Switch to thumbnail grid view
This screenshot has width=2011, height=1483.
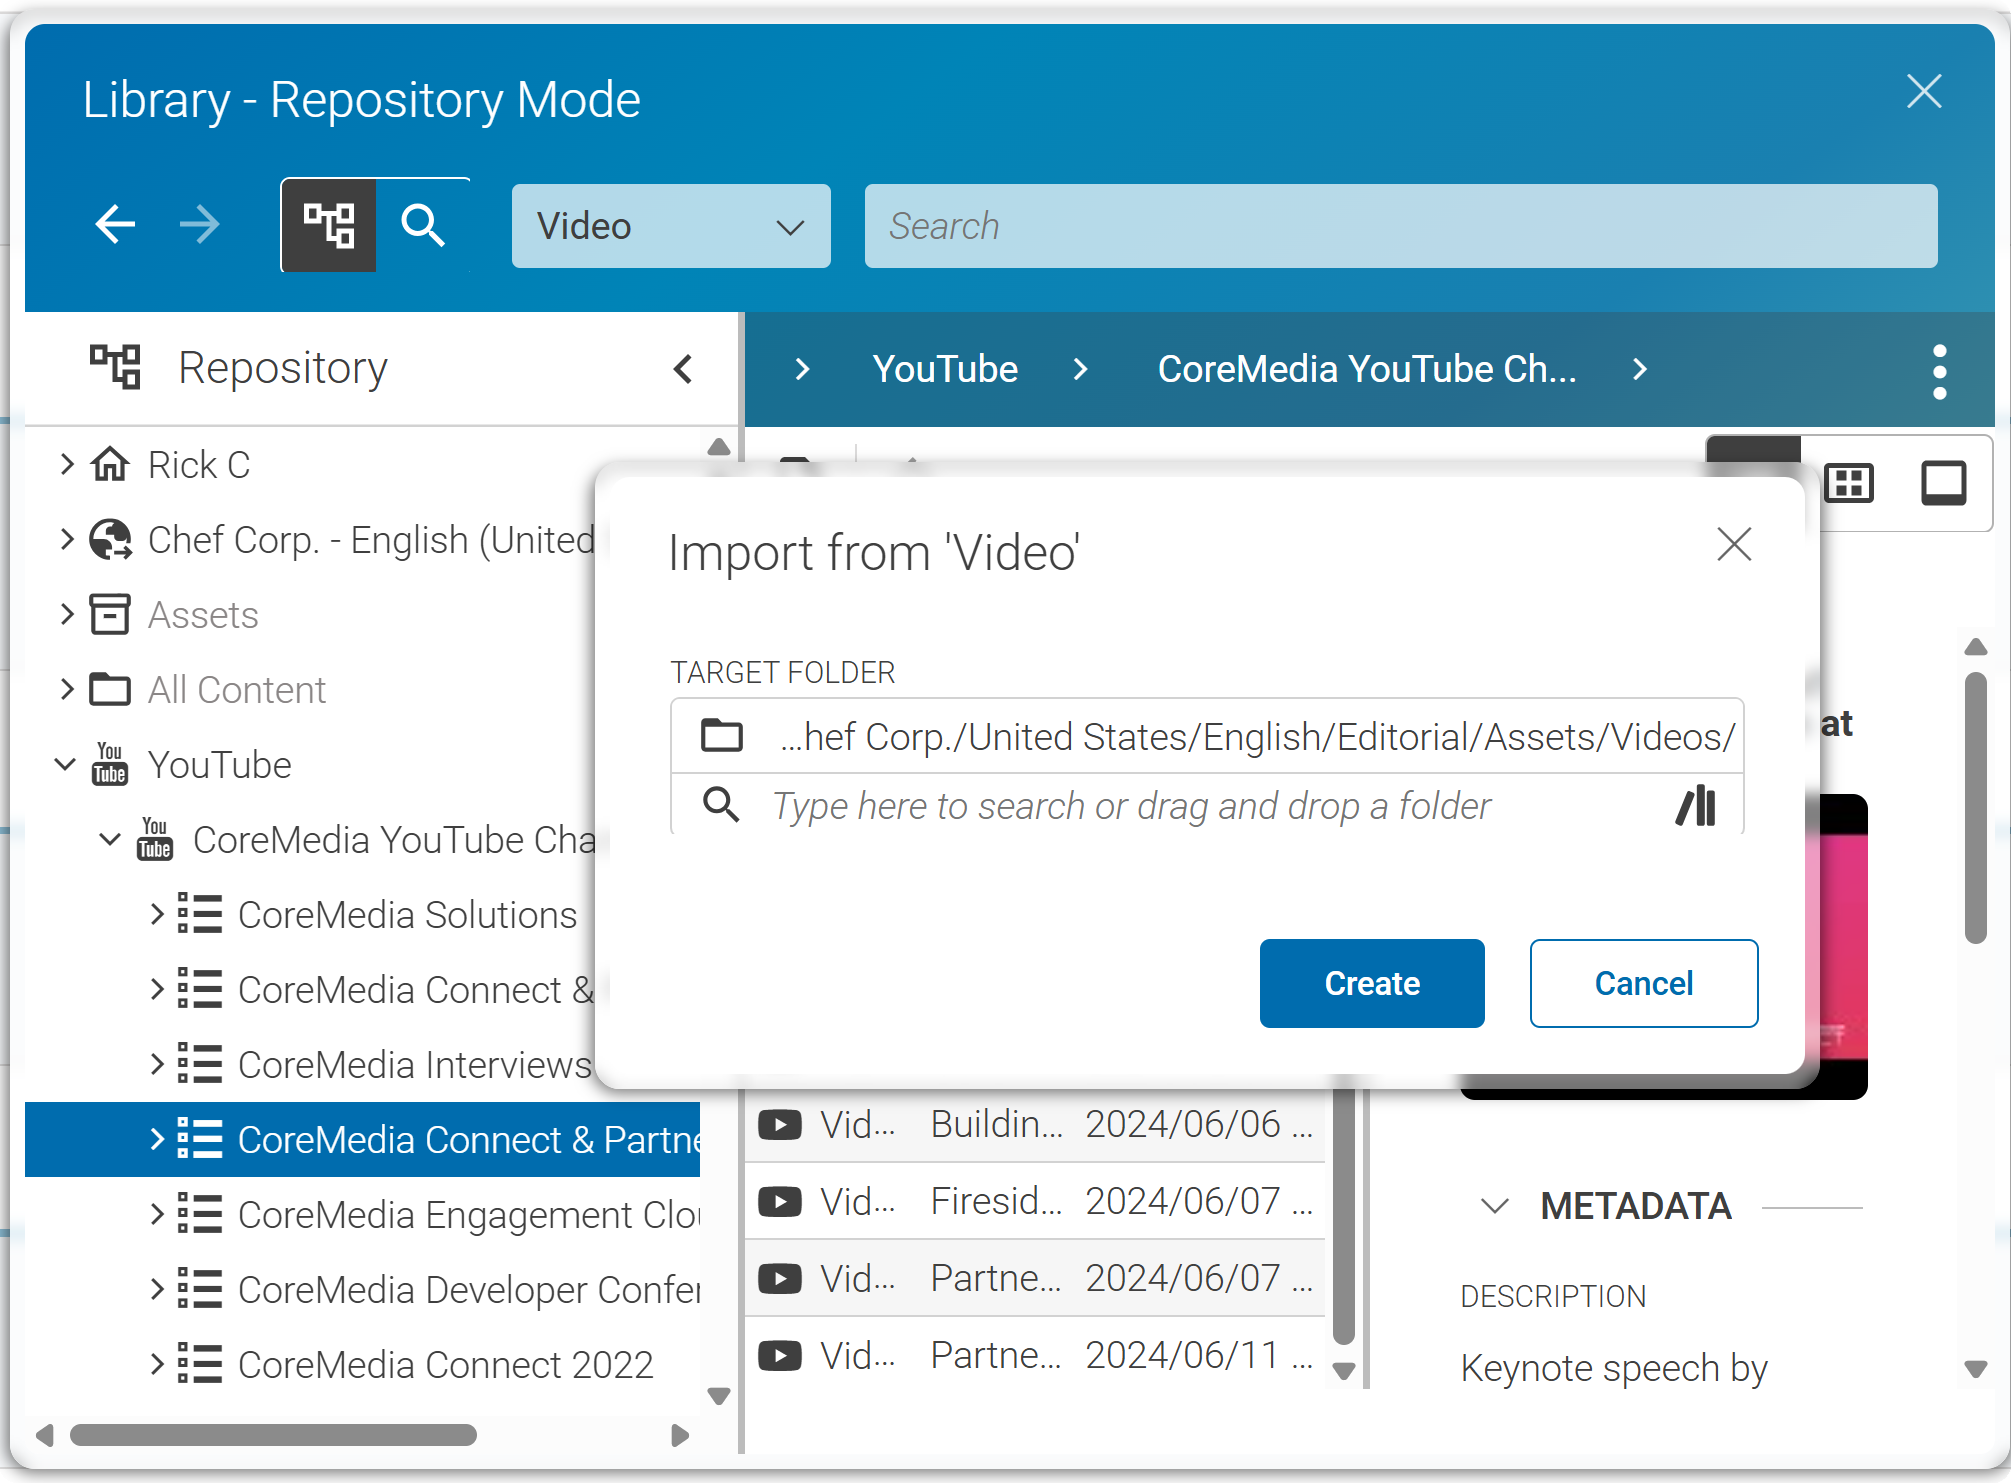(x=1849, y=484)
